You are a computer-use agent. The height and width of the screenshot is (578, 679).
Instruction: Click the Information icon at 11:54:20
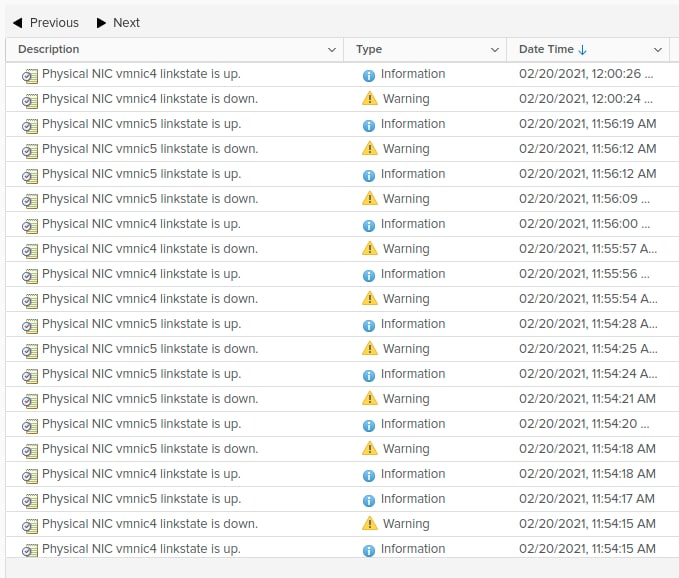pos(369,426)
